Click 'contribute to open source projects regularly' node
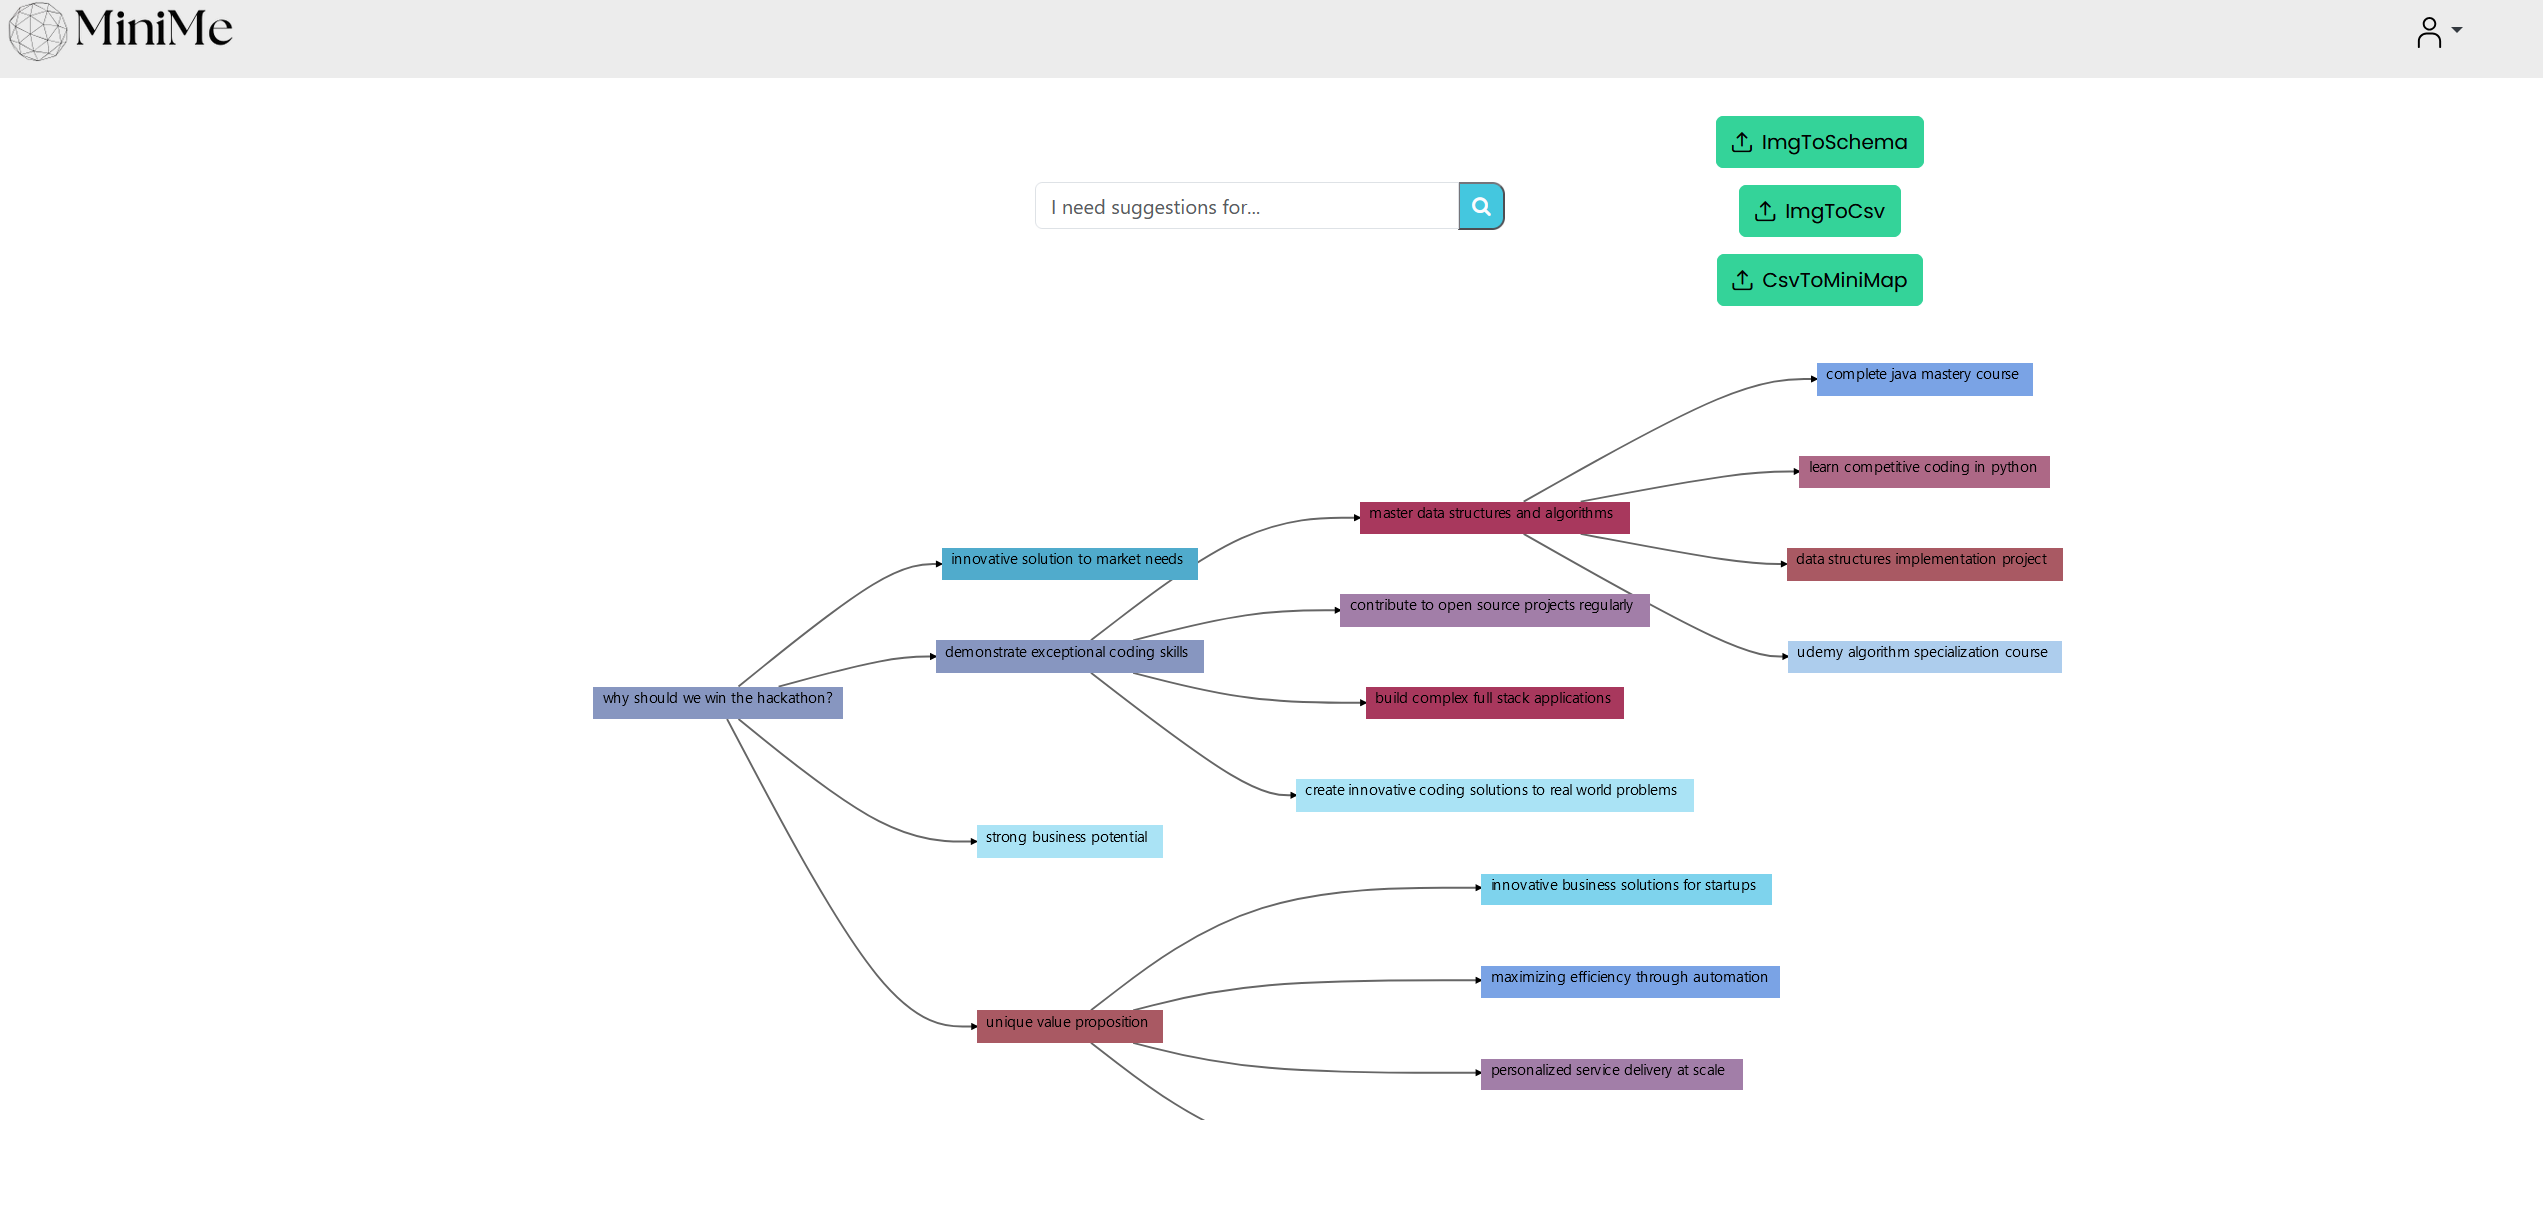The image size is (2543, 1217). coord(1493,610)
